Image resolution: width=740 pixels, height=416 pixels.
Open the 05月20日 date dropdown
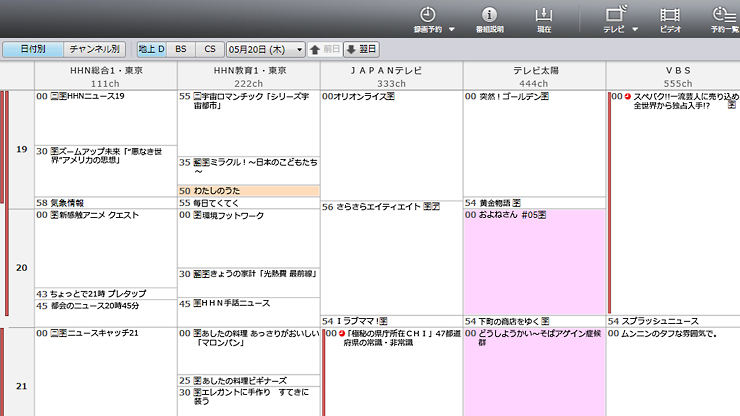coord(266,48)
